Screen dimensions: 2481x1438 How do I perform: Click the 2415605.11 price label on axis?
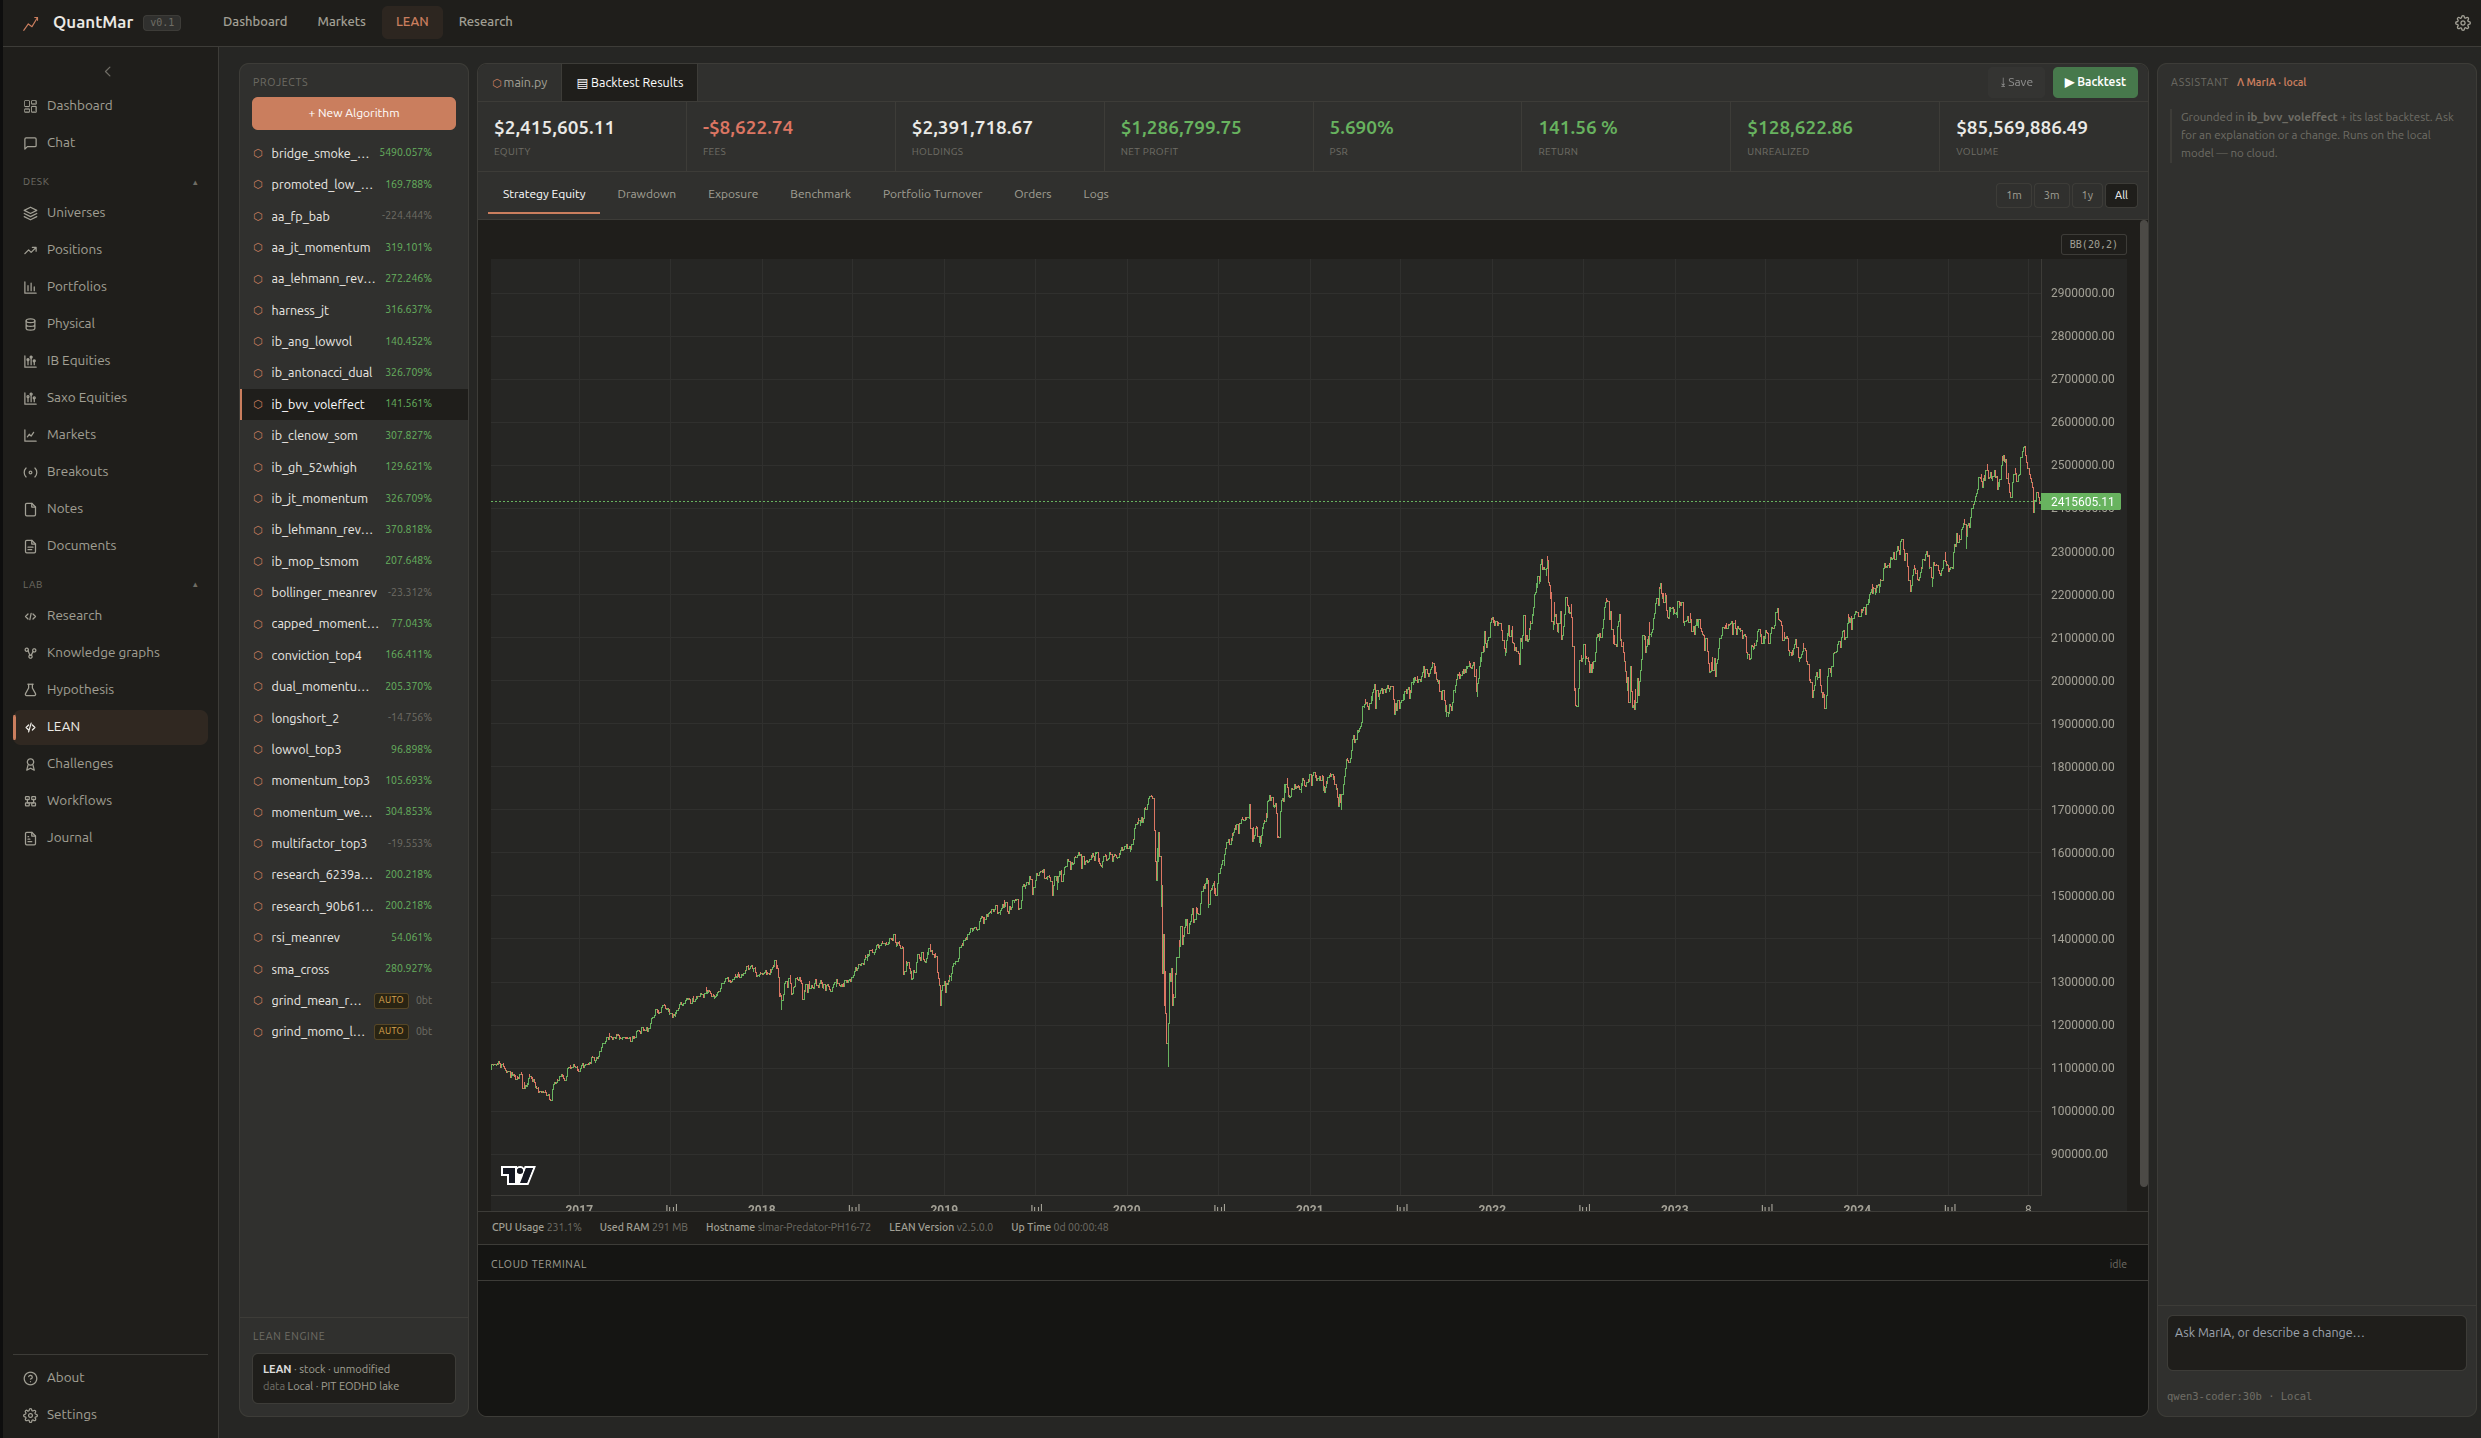2081,502
